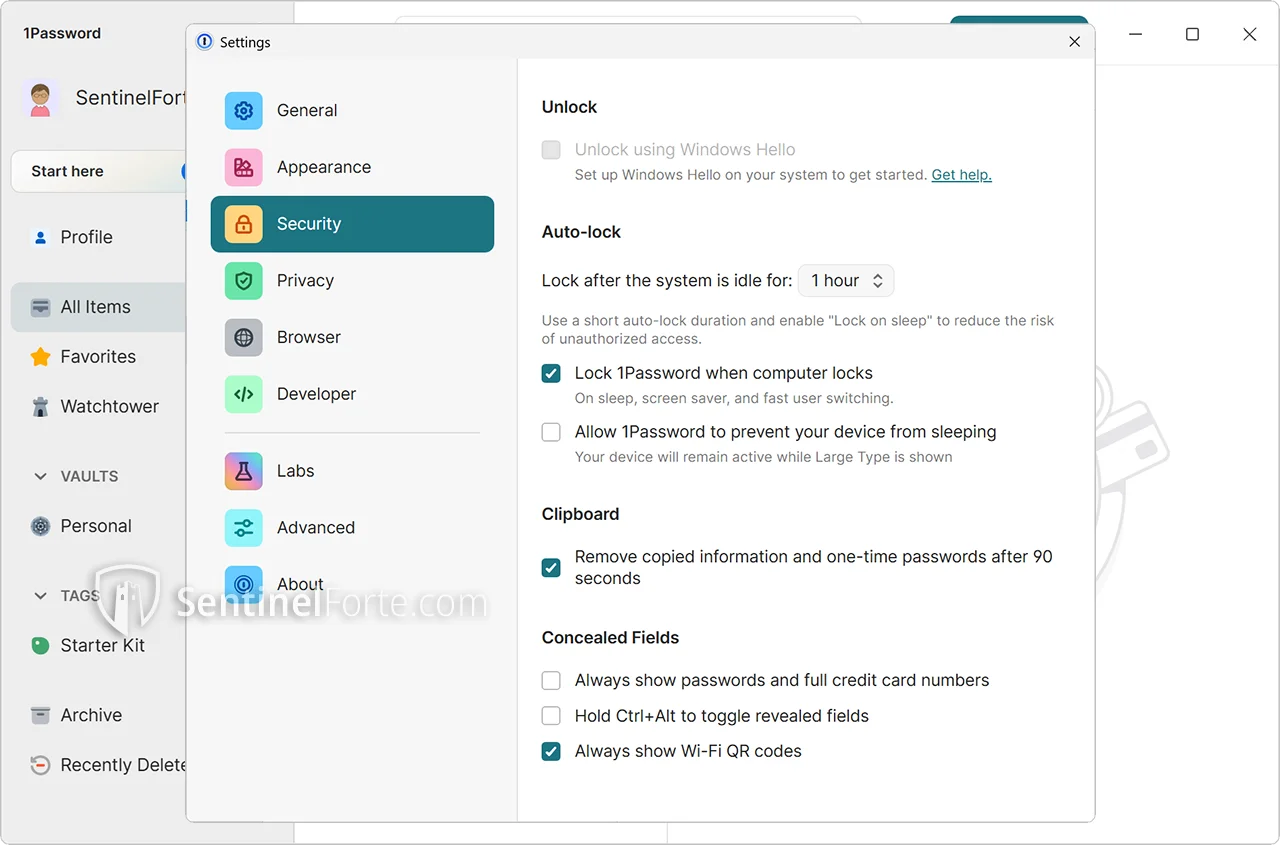Open Recently Deleted in the sidebar
The height and width of the screenshot is (845, 1280).
click(x=98, y=765)
